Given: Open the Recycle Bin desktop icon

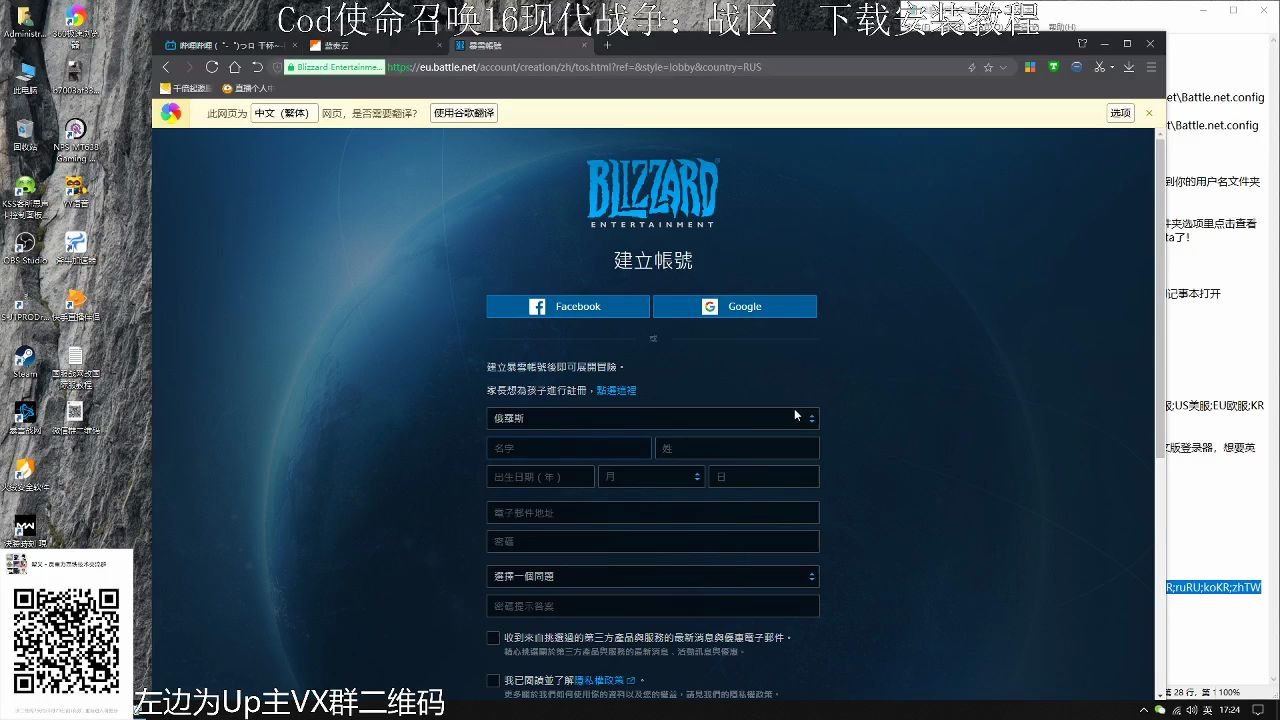Looking at the screenshot, I should pos(25,134).
